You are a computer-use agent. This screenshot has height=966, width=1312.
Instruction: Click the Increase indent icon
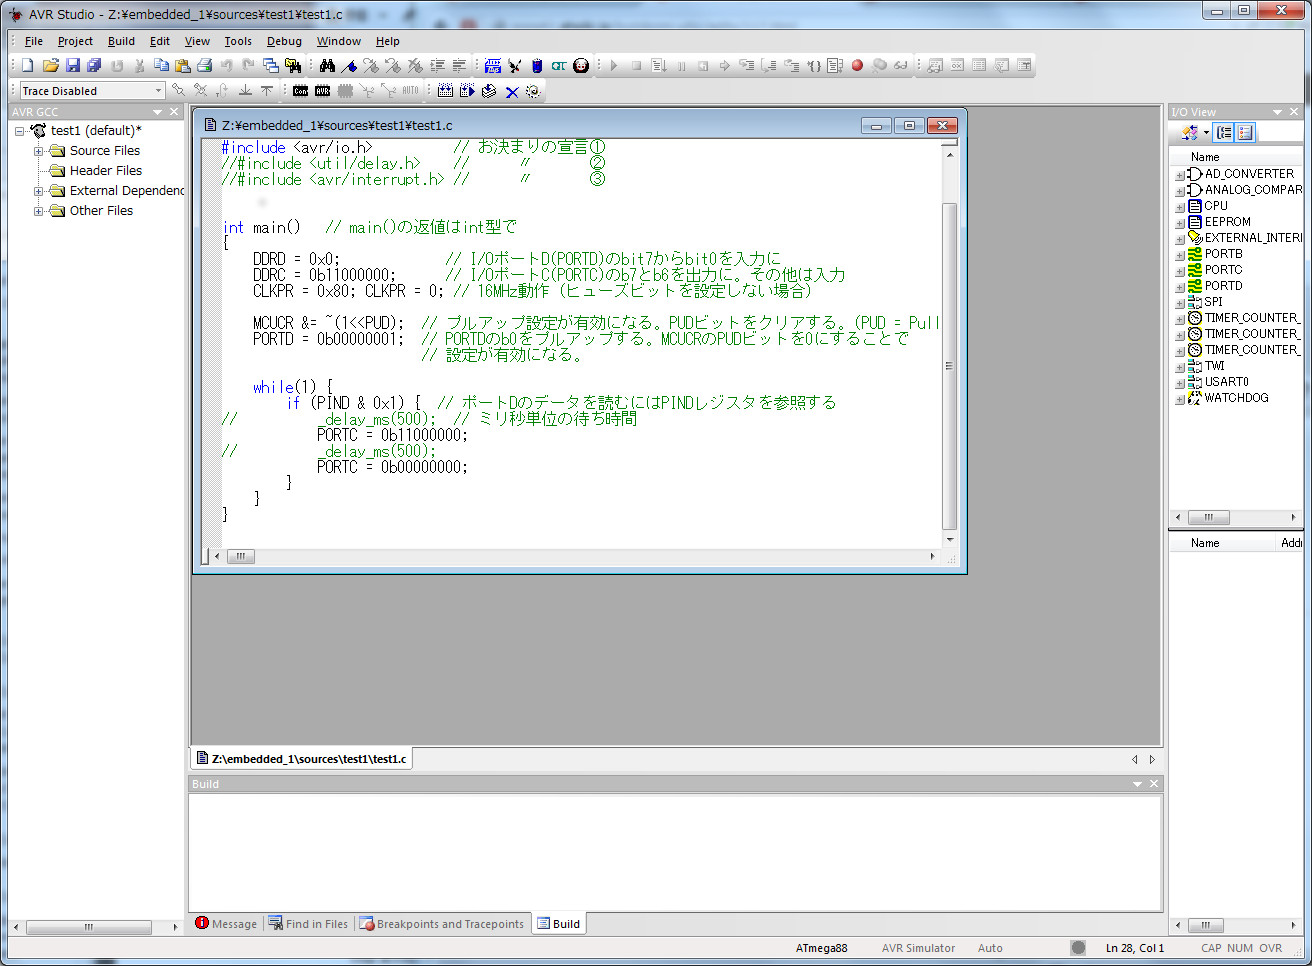(437, 65)
